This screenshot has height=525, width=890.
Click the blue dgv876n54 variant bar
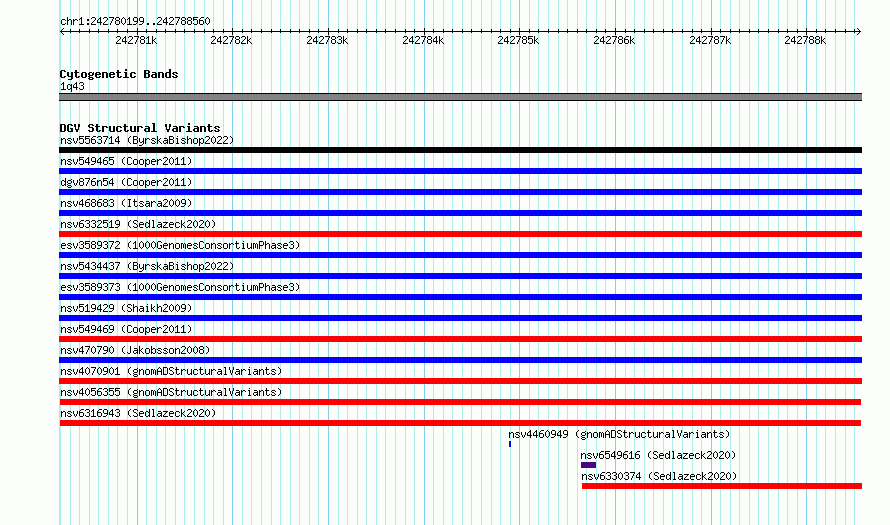[460, 192]
